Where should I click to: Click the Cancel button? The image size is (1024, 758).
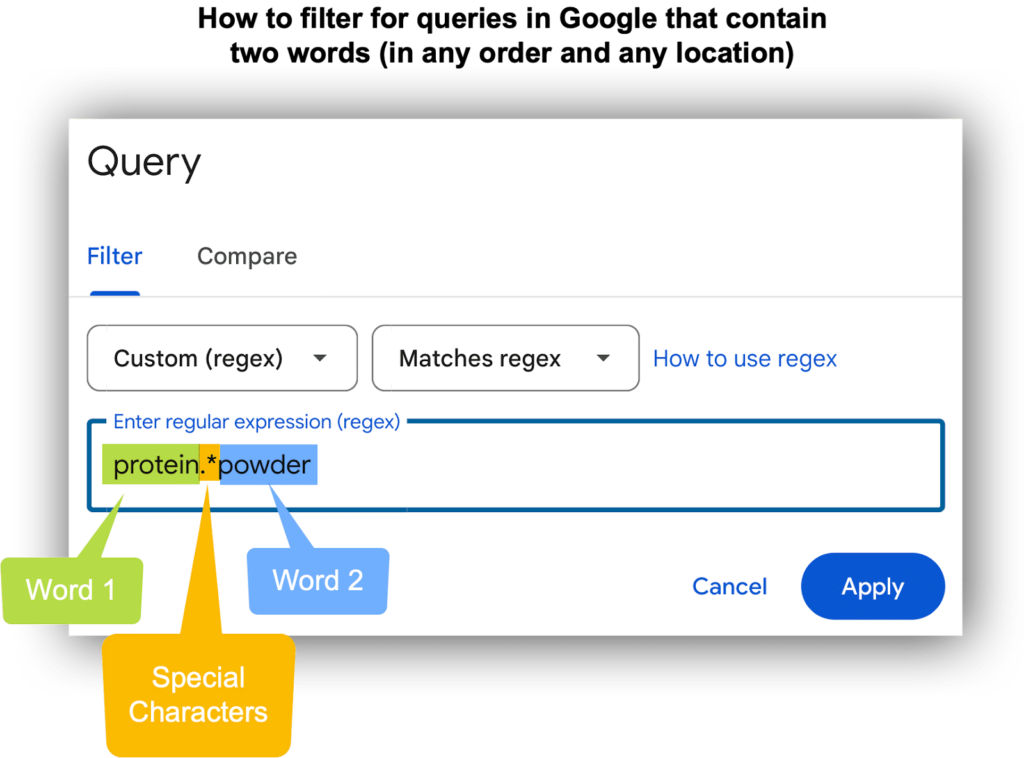(x=729, y=586)
